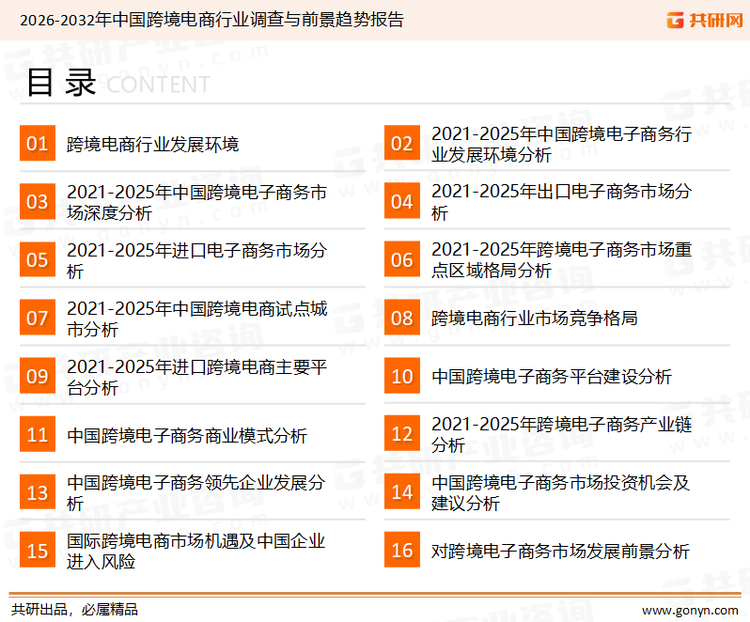The image size is (750, 622).
Task: Click the orange 04 number box
Action: pos(402,201)
